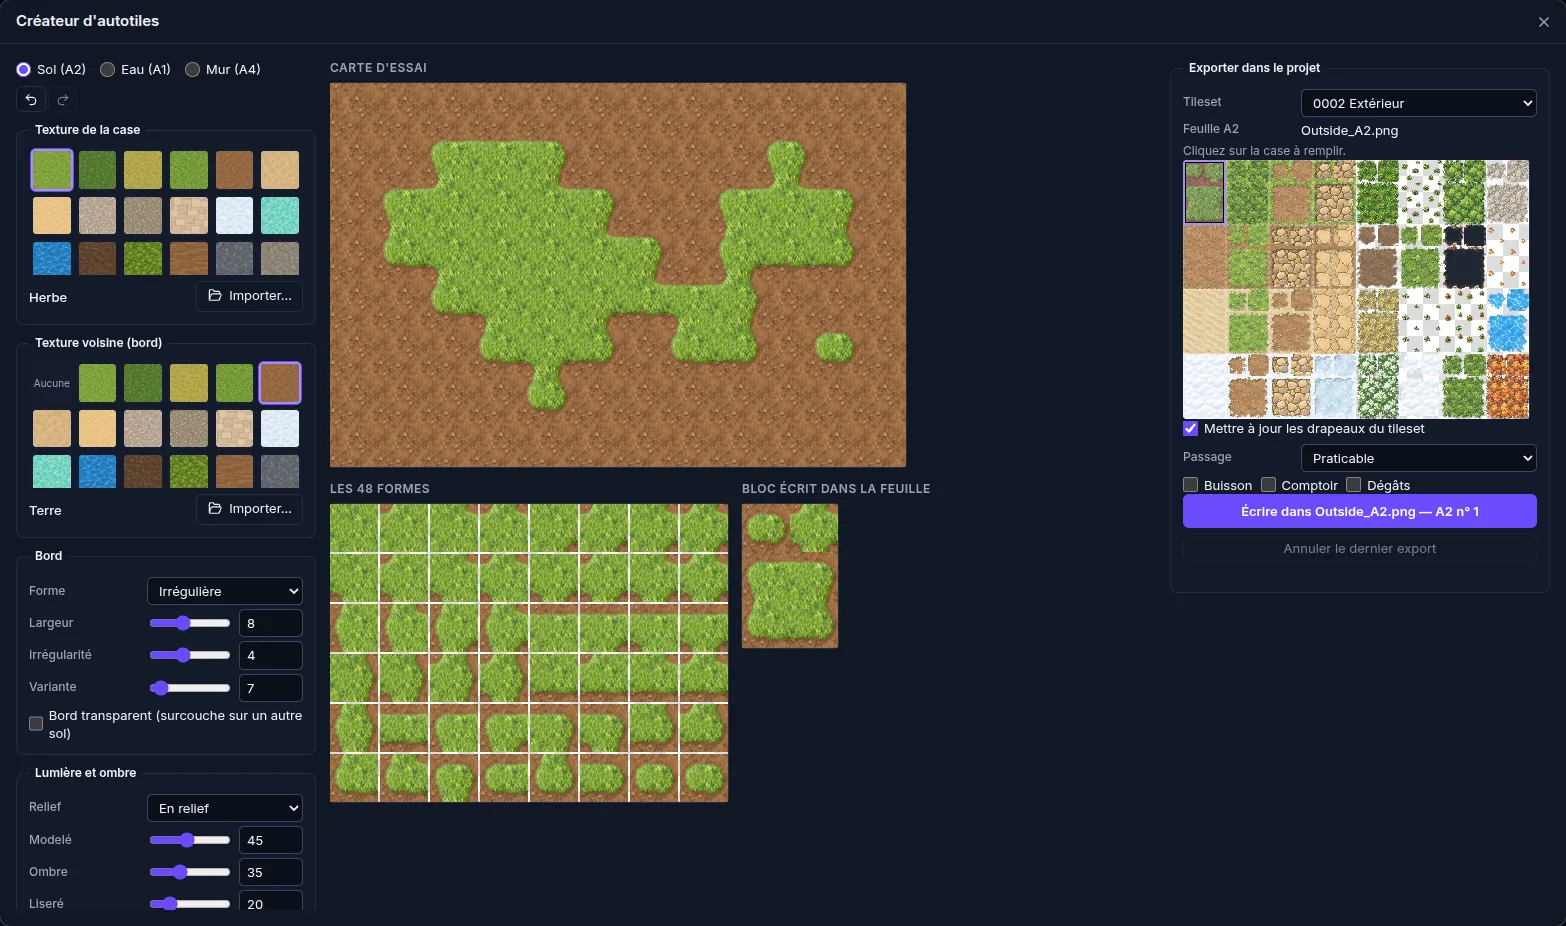Adjust the Variante slider
The height and width of the screenshot is (926, 1566).
190,687
